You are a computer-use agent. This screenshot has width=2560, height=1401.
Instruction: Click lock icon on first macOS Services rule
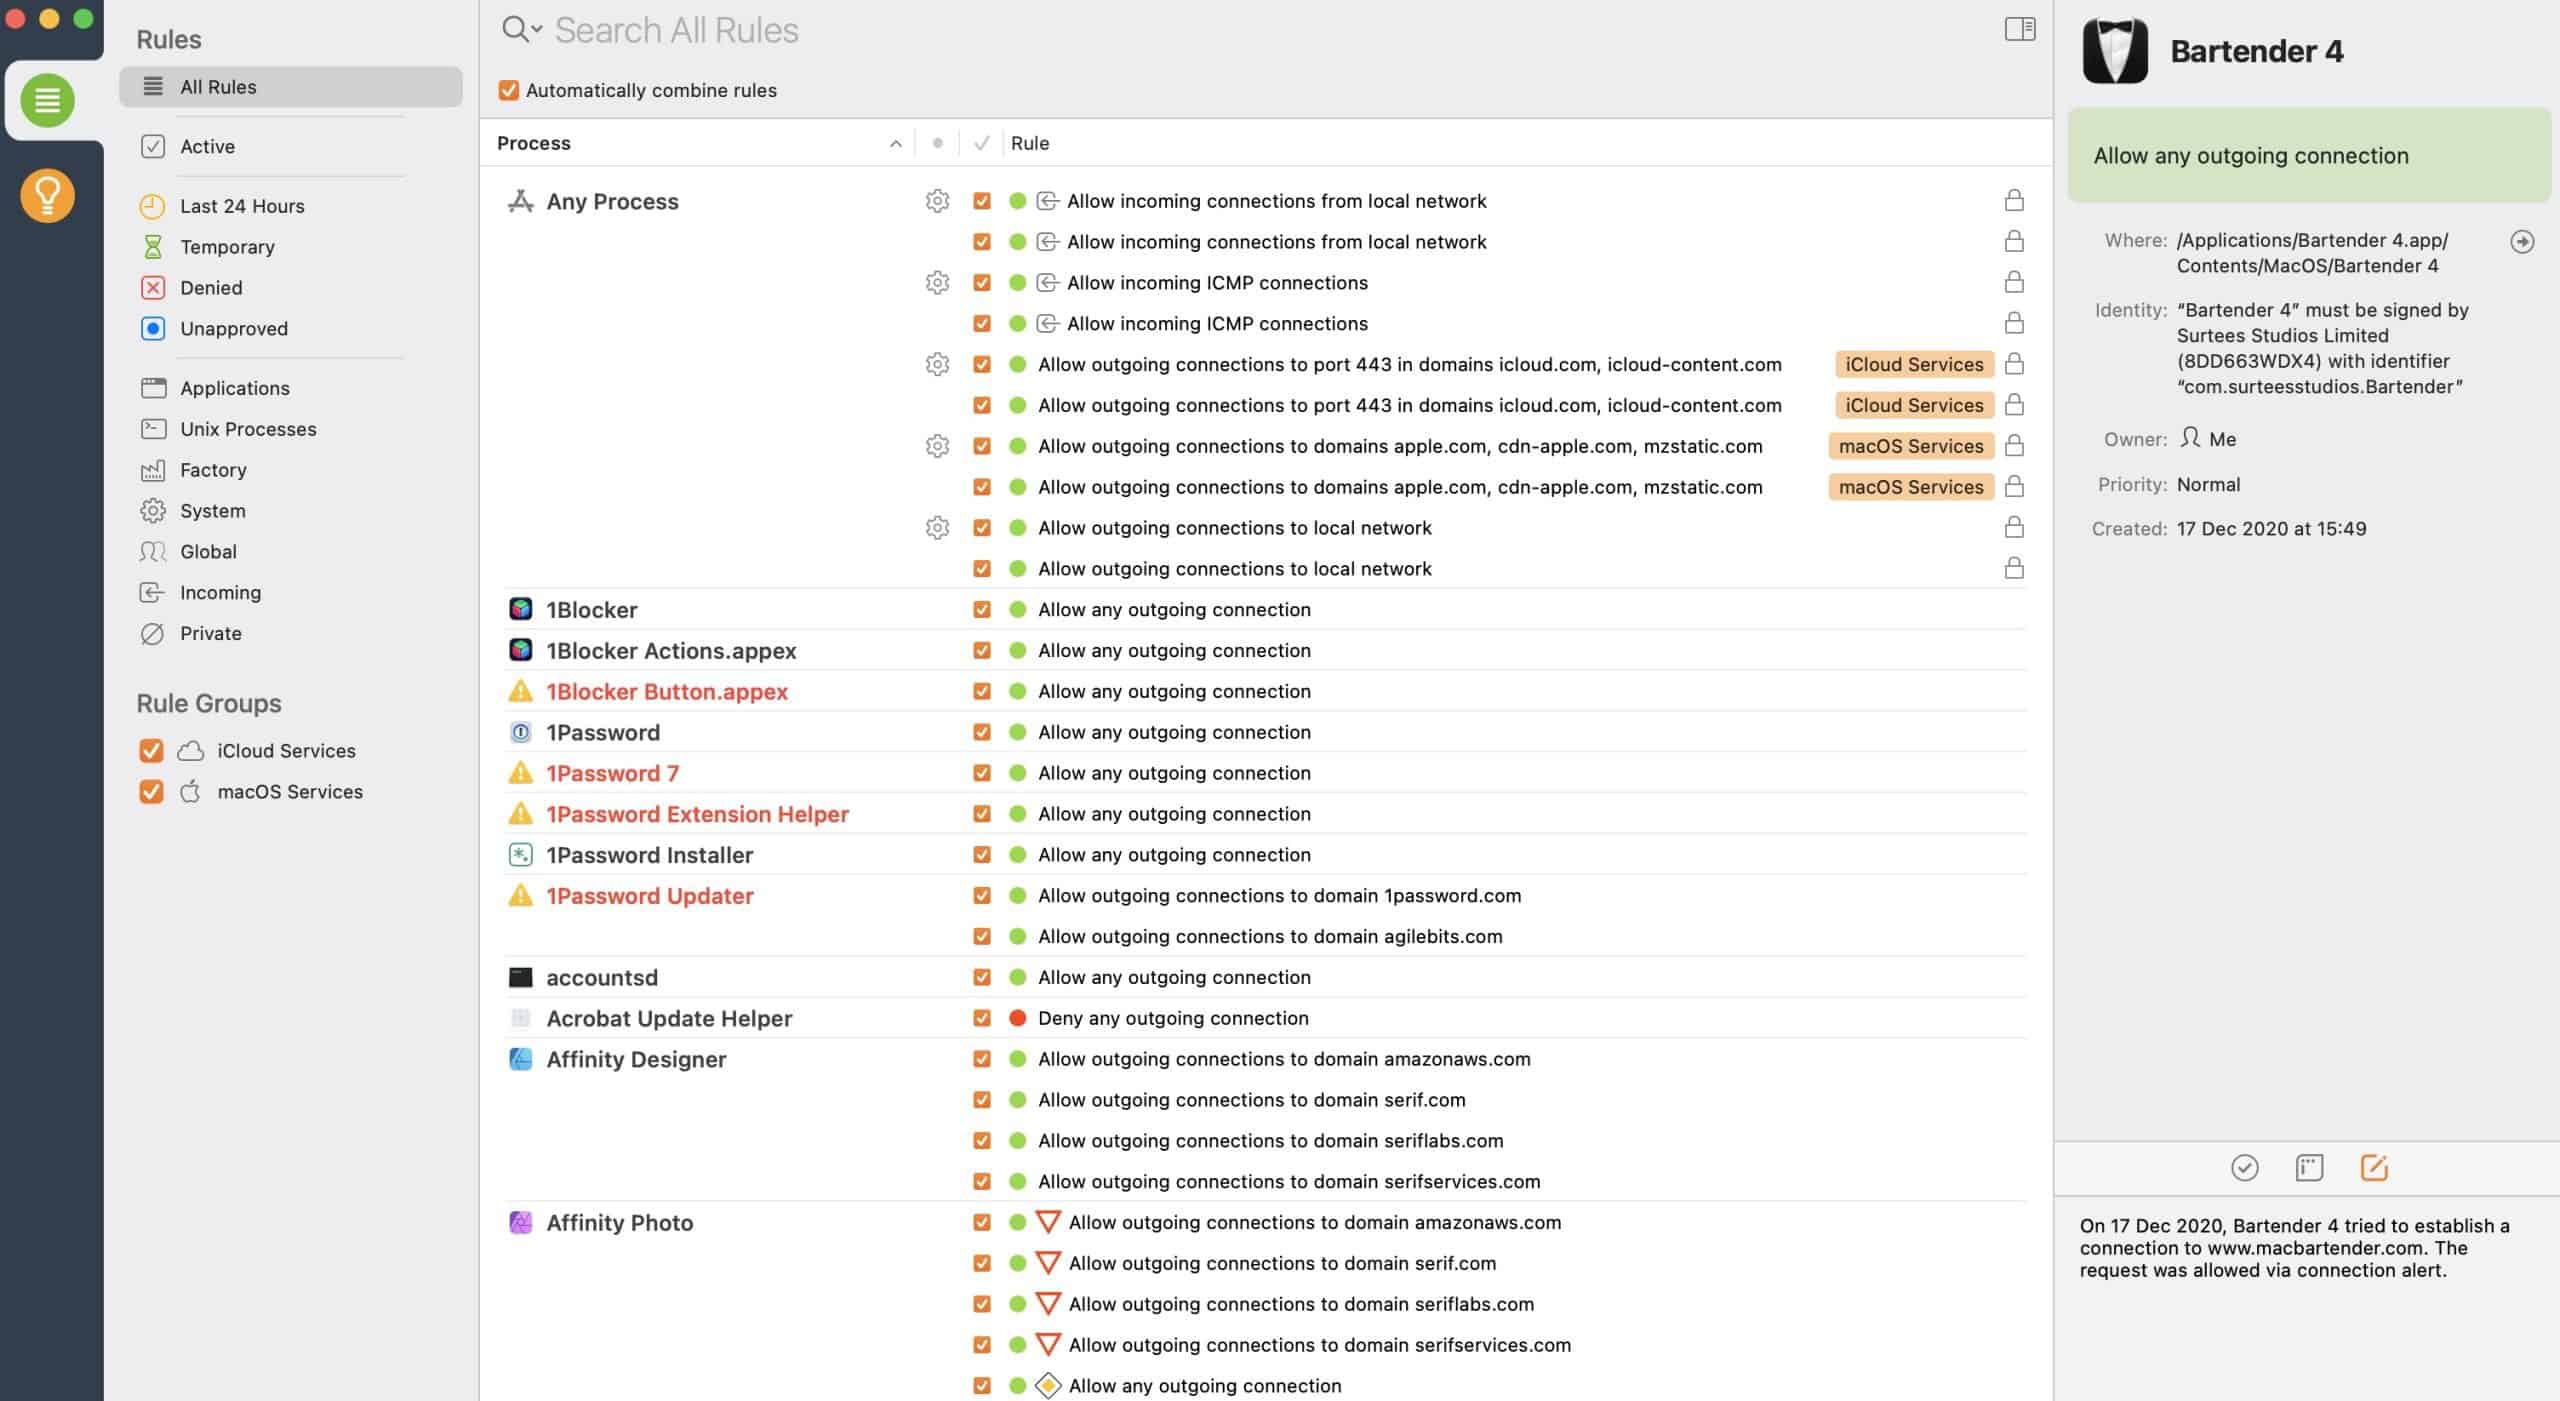(2014, 446)
